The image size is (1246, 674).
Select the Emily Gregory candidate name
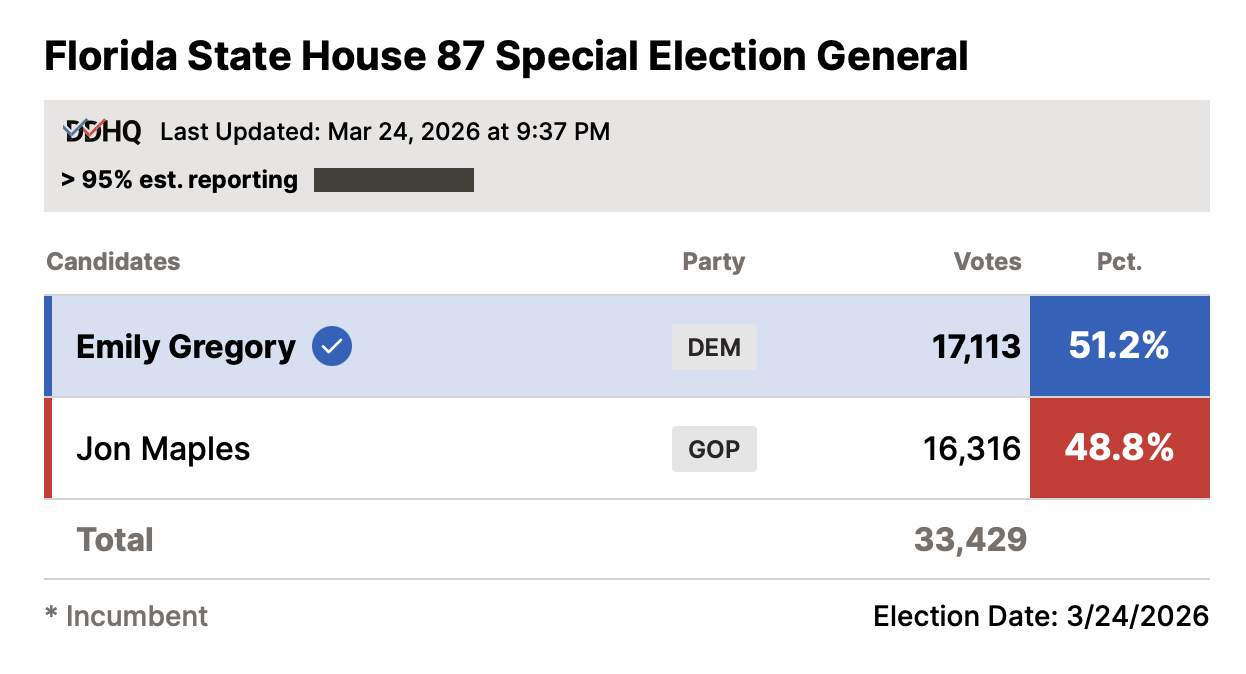[186, 347]
